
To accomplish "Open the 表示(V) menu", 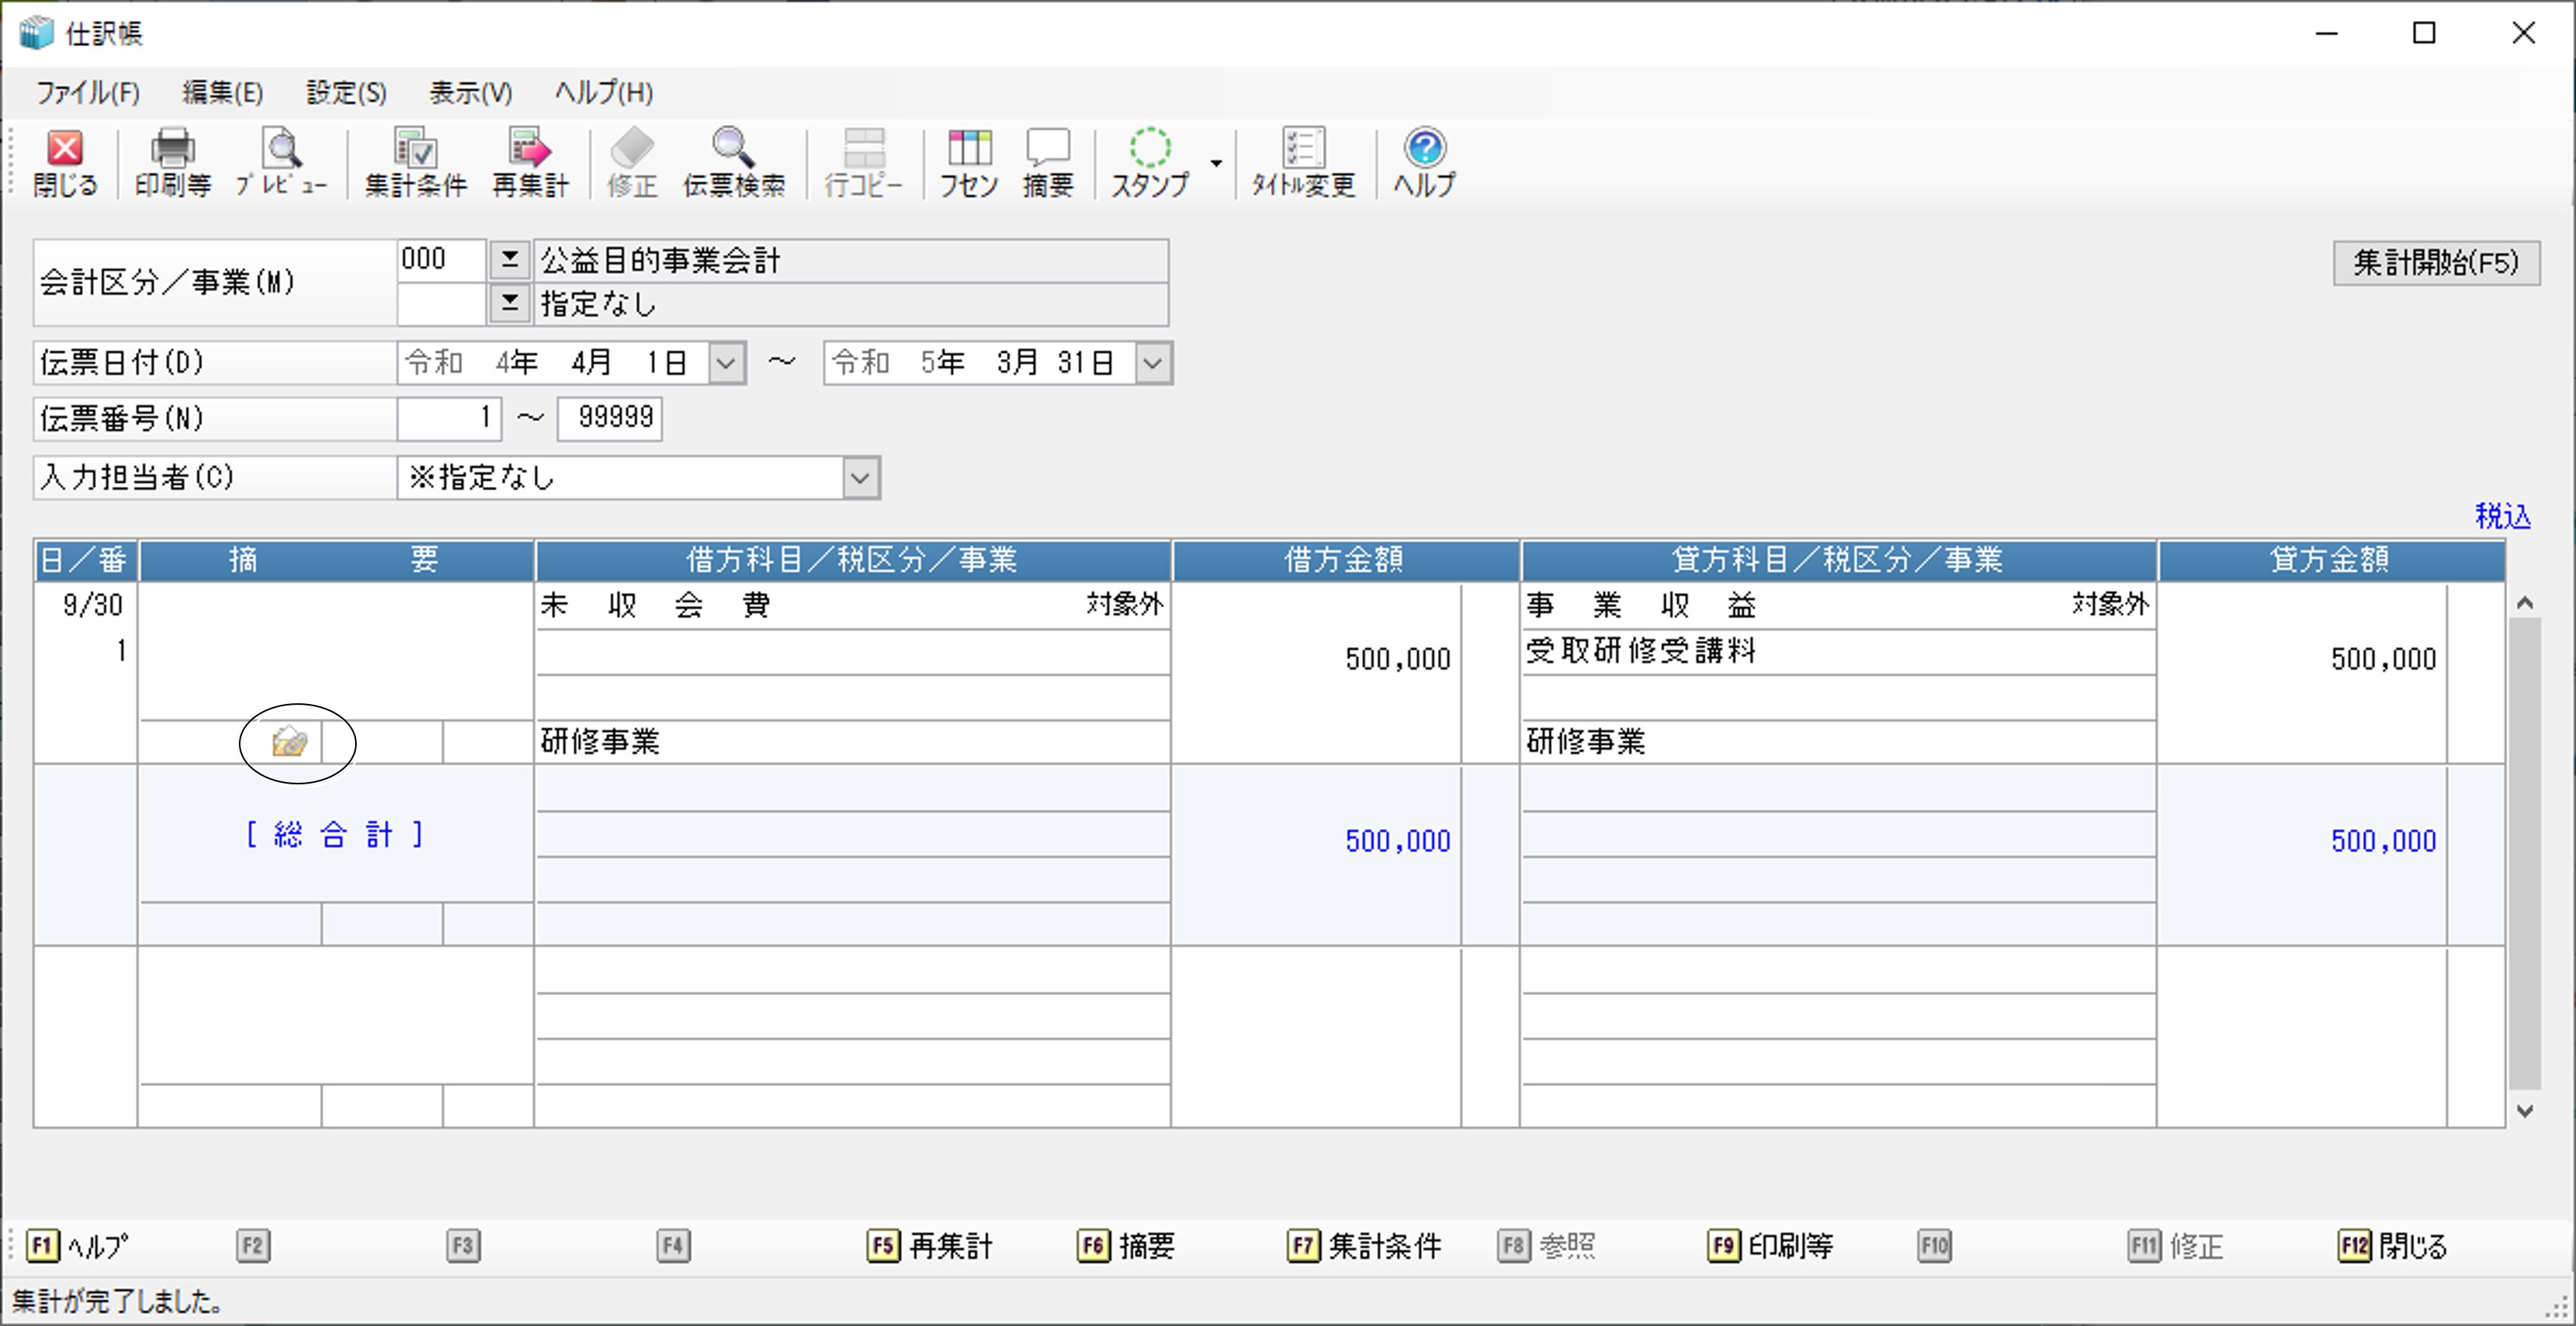I will (470, 93).
